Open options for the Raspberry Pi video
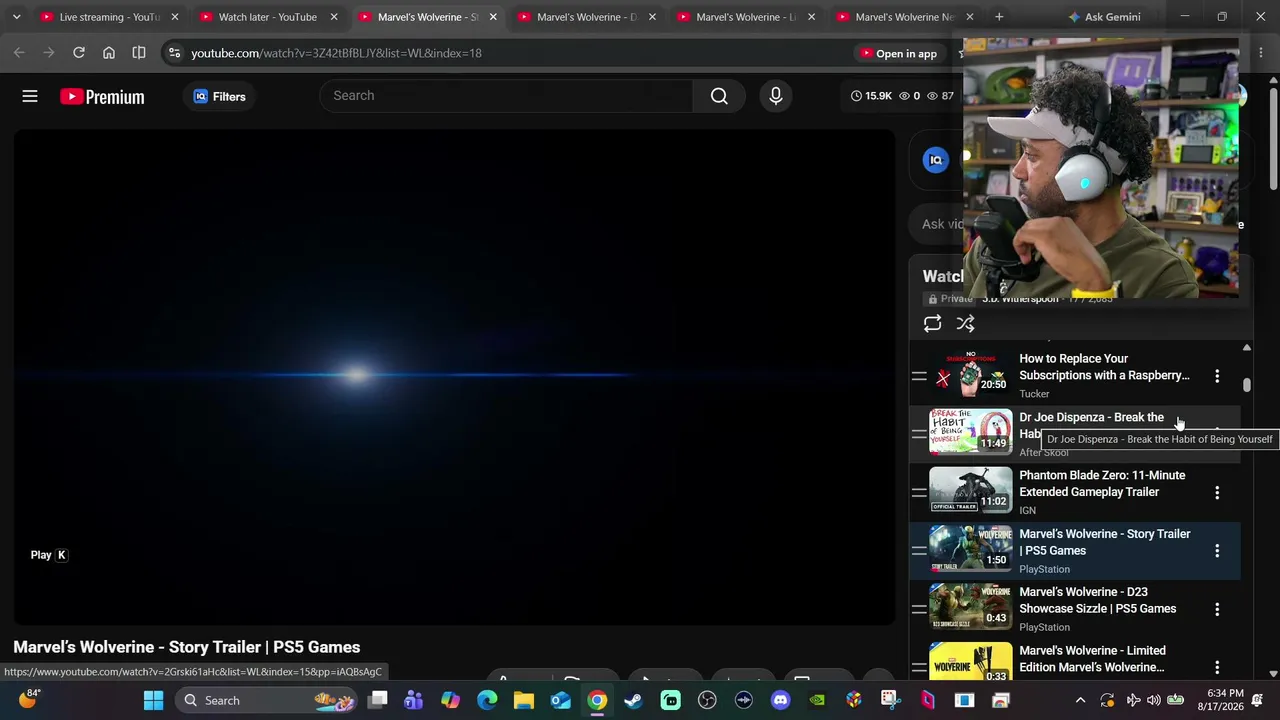Screen dimensions: 1280x720 click(x=1217, y=376)
